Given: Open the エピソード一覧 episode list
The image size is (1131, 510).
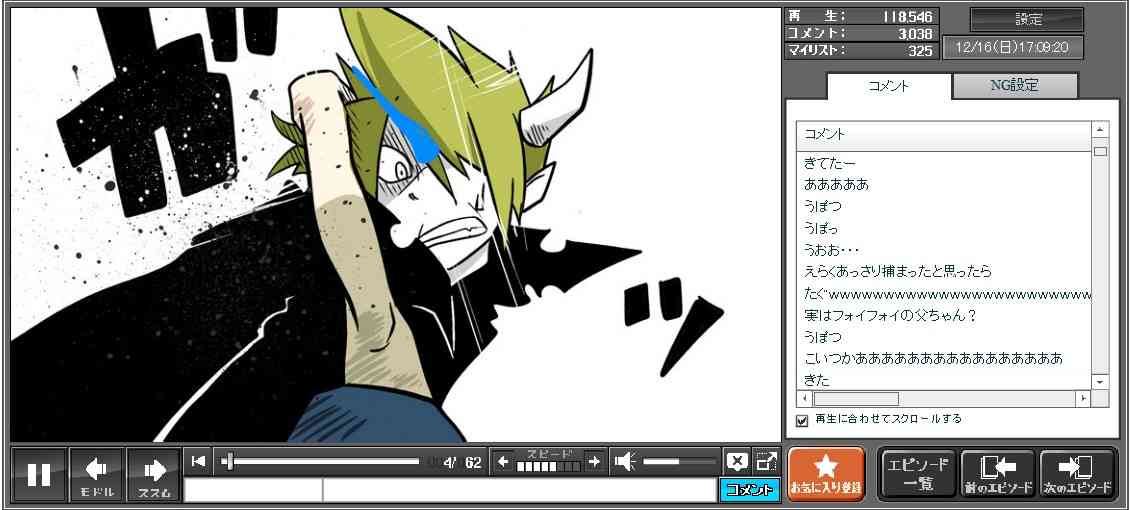Looking at the screenshot, I should (x=917, y=474).
